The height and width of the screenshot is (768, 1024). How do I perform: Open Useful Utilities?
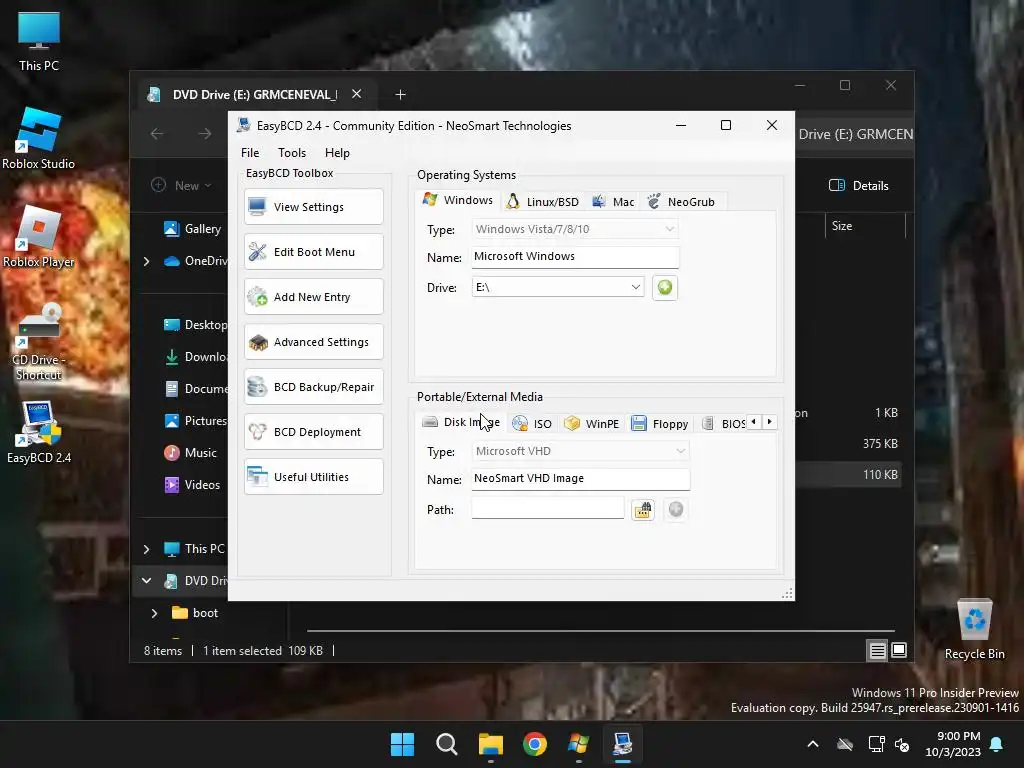pos(313,477)
